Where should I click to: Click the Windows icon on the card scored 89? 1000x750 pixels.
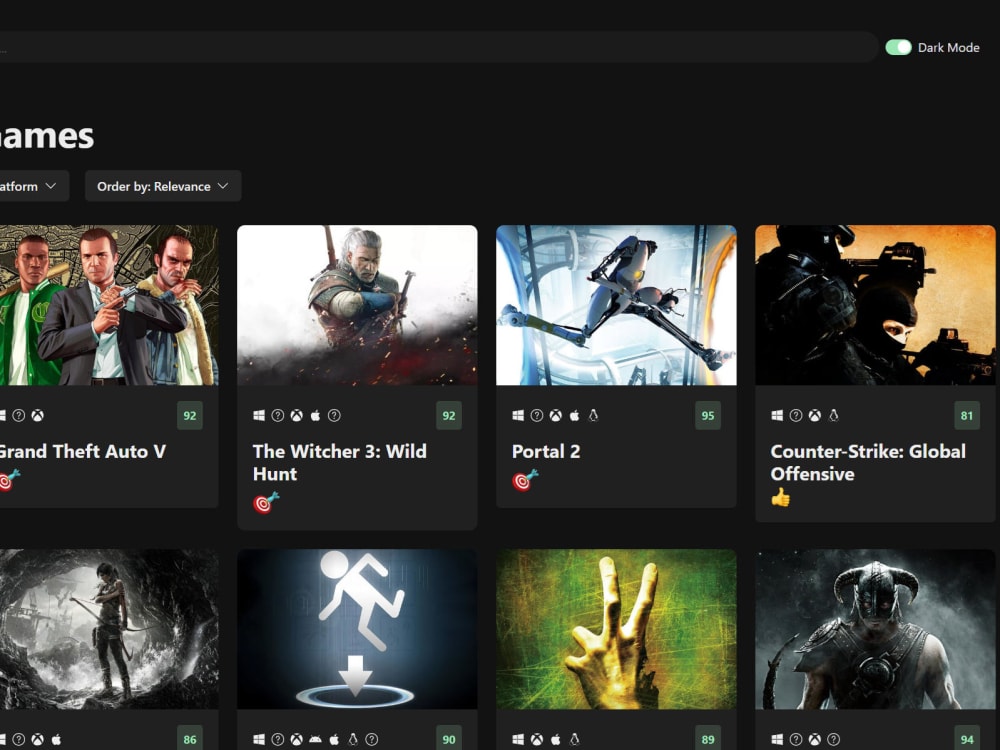coord(518,740)
